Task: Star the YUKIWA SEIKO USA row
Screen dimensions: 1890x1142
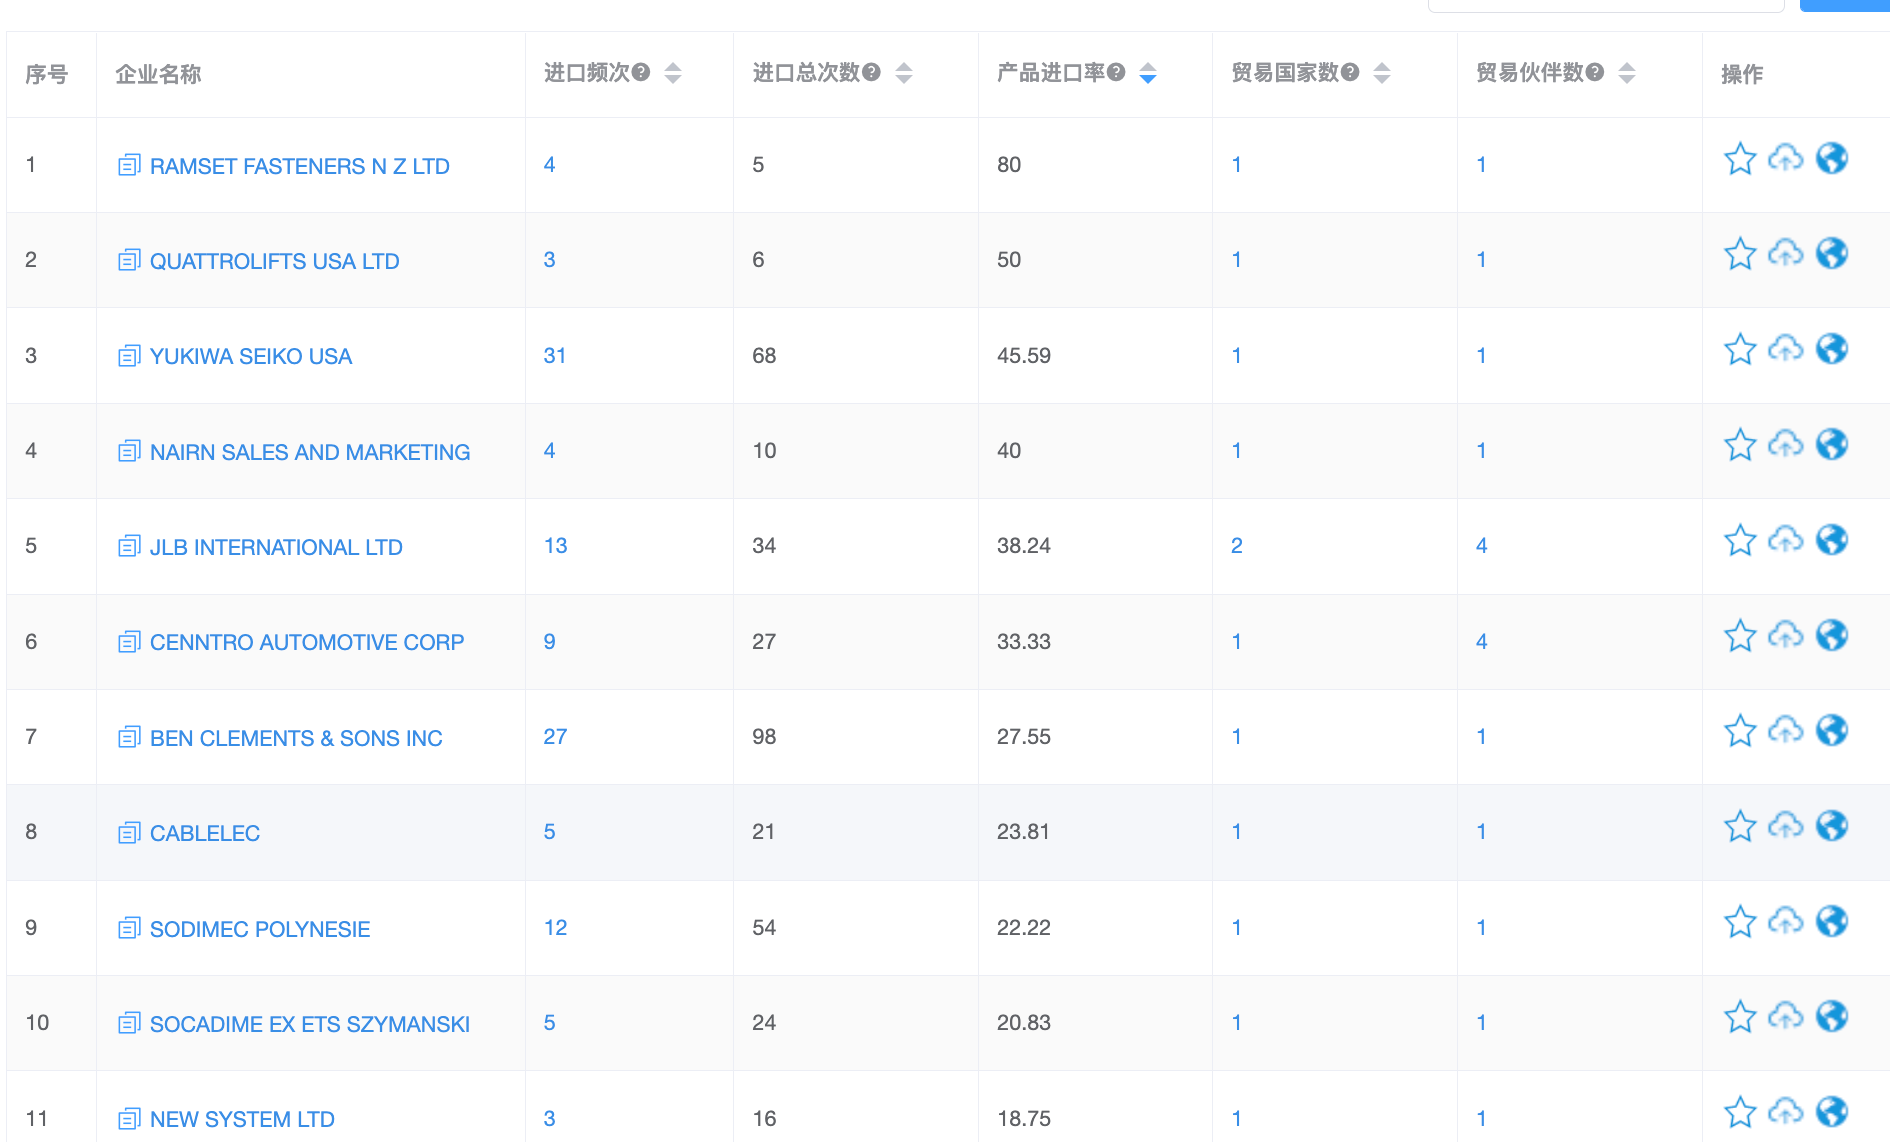Action: [1740, 350]
